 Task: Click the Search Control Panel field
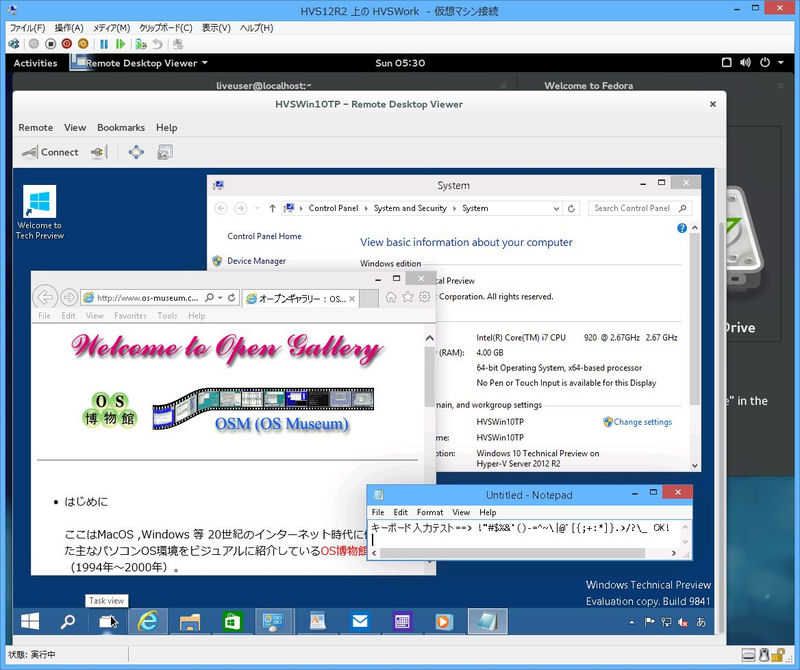(633, 209)
